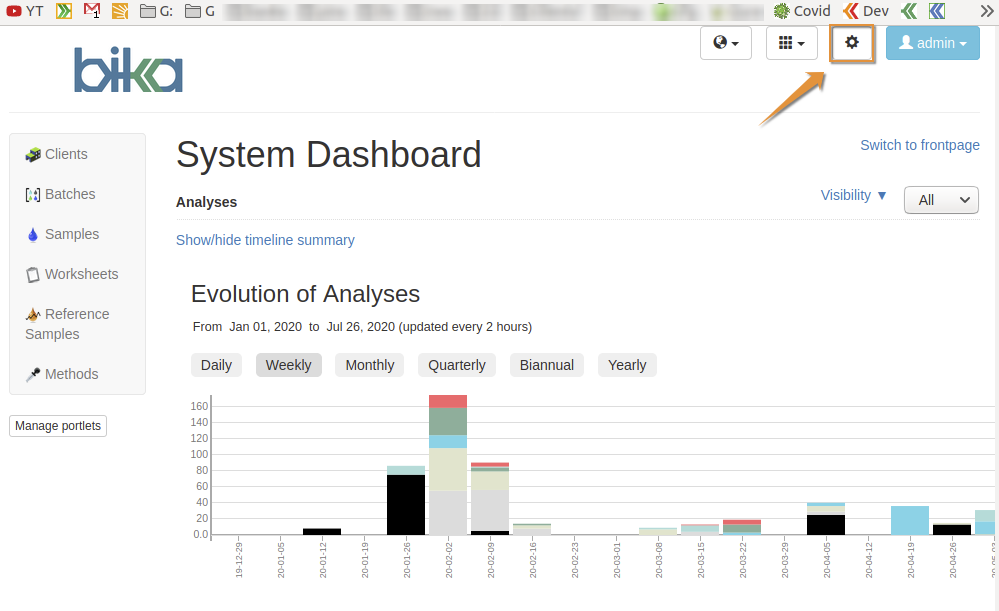Open the Covid bookmark

click(802, 11)
